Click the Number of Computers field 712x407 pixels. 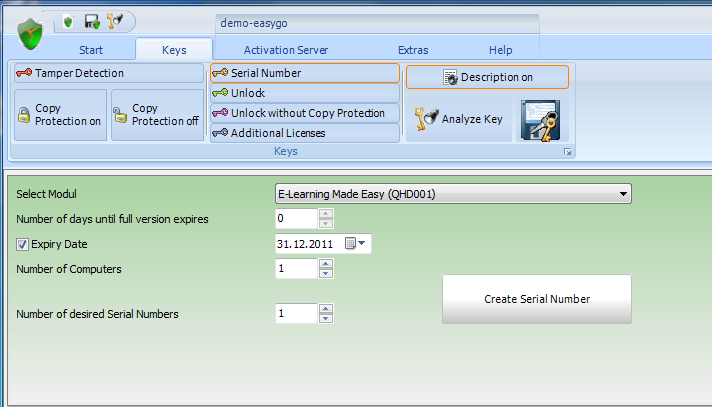coord(296,268)
